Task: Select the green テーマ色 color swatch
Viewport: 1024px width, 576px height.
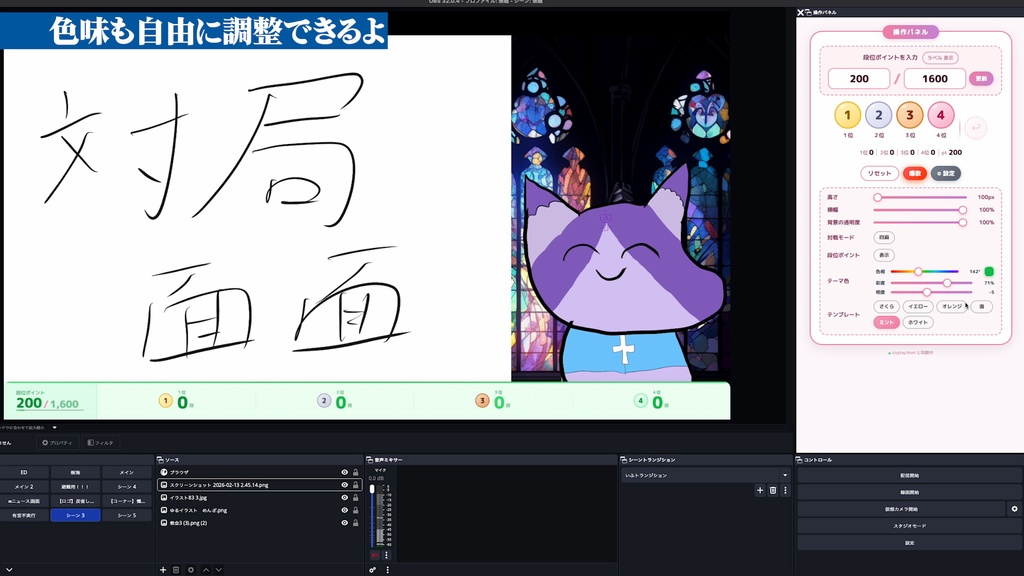Action: pyautogui.click(x=990, y=271)
